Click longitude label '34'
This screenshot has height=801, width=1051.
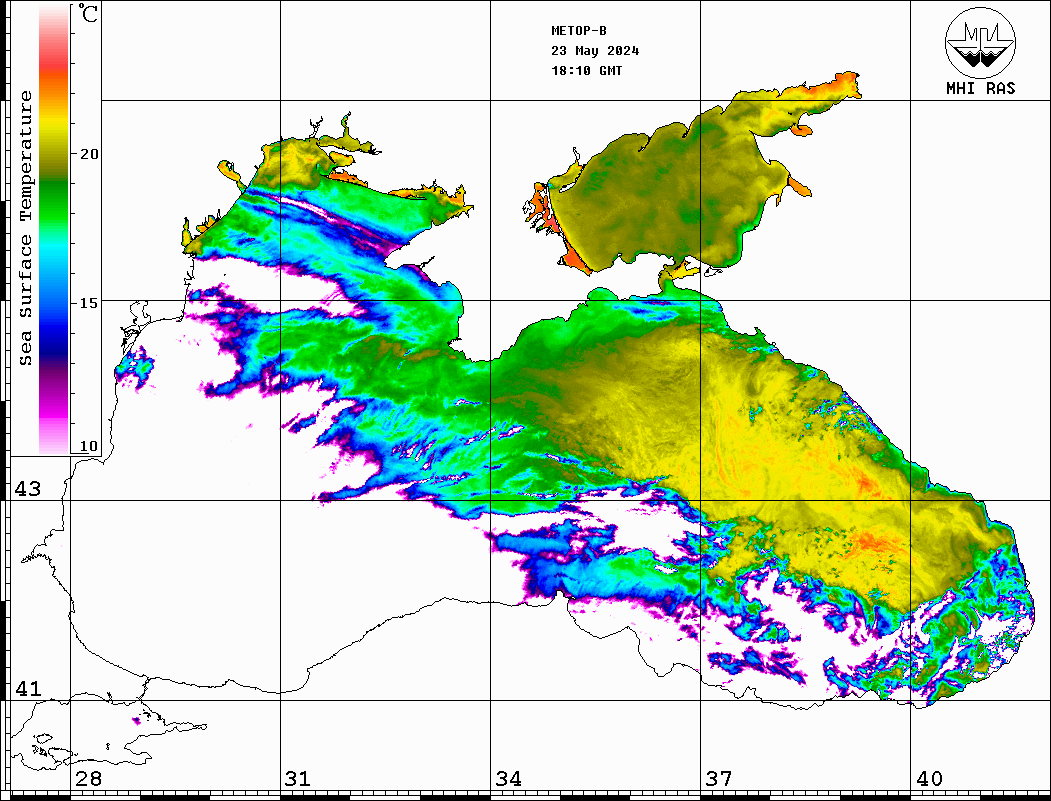click(509, 779)
